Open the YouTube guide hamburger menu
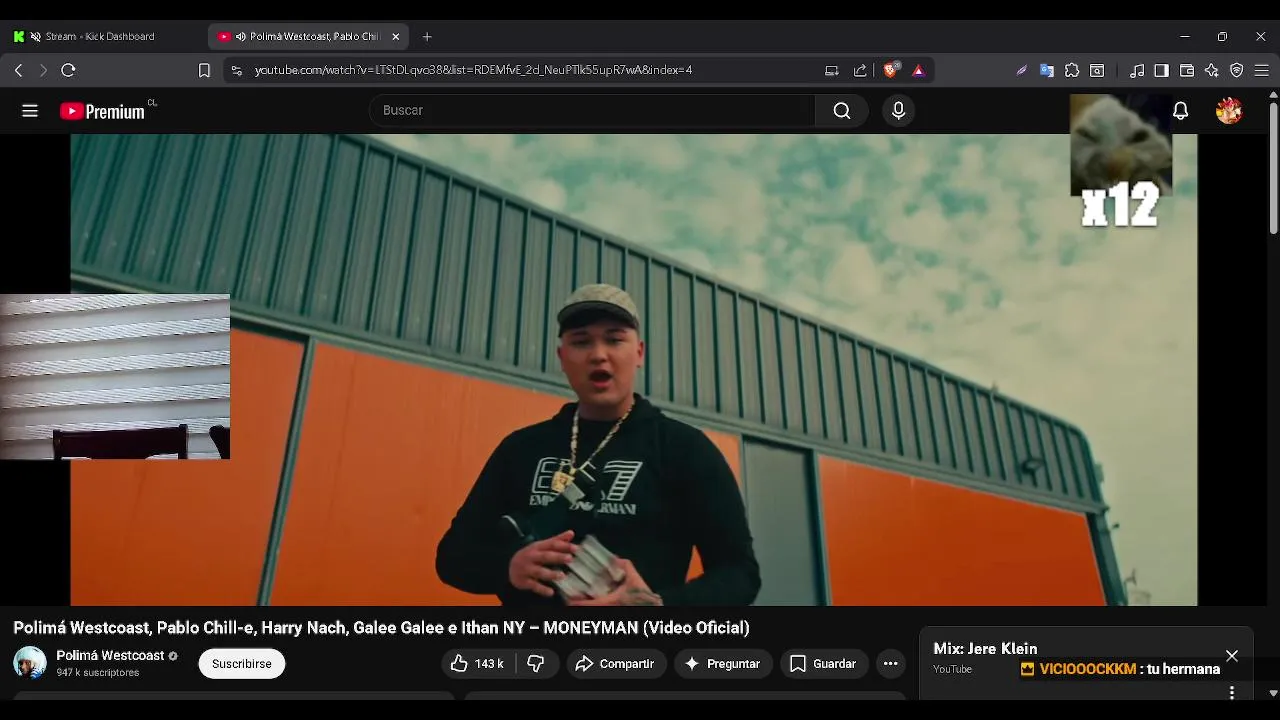The height and width of the screenshot is (720, 1280). (30, 111)
